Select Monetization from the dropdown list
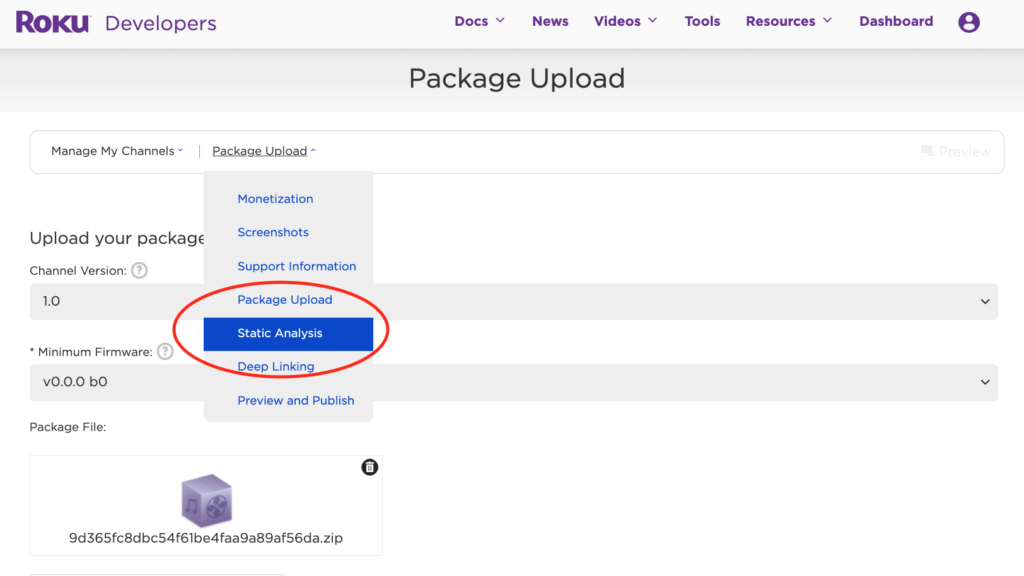This screenshot has height=576, width=1024. tap(275, 199)
